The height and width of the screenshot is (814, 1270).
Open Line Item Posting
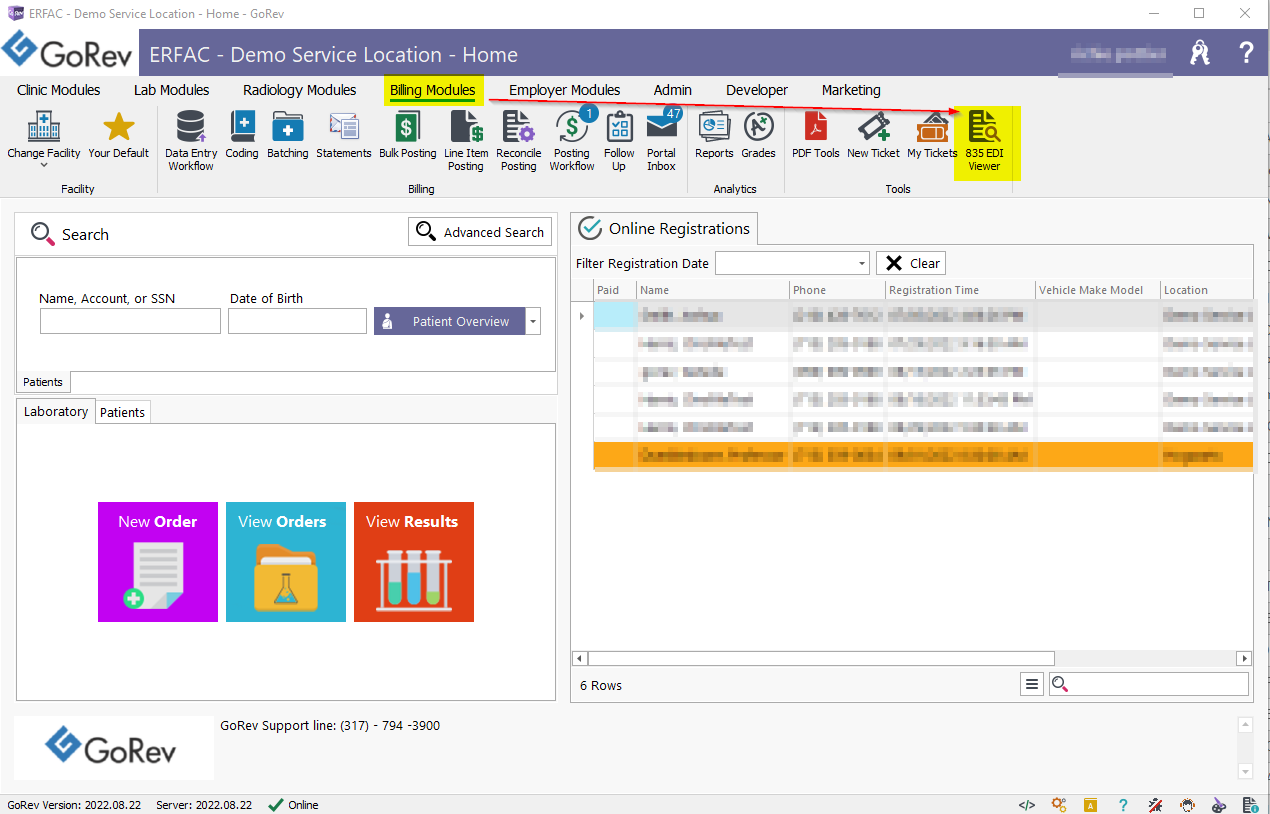click(x=466, y=141)
